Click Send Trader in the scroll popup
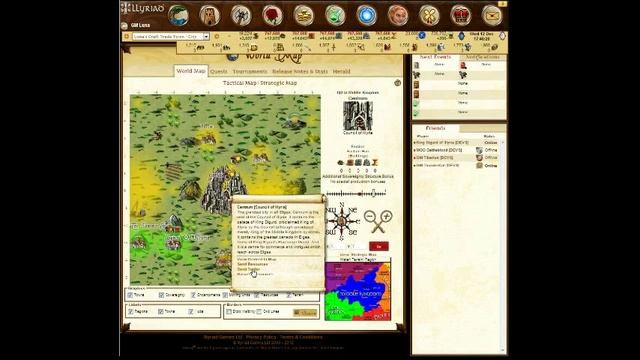Screen dimensions: 640x360 click(248, 269)
